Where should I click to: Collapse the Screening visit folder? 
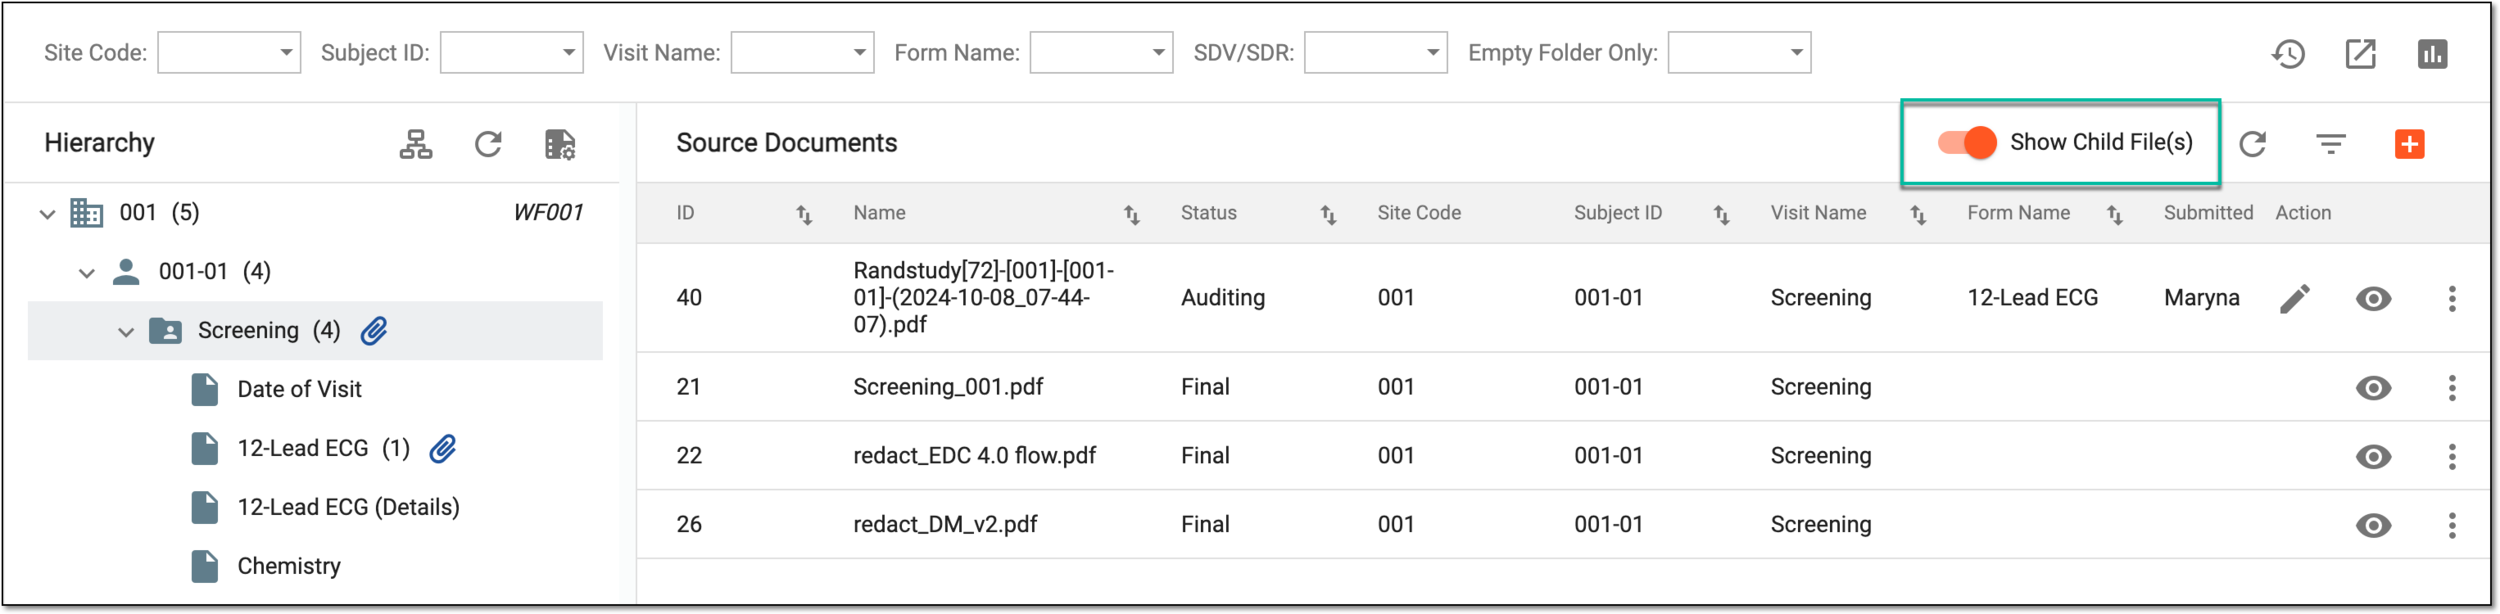[126, 331]
